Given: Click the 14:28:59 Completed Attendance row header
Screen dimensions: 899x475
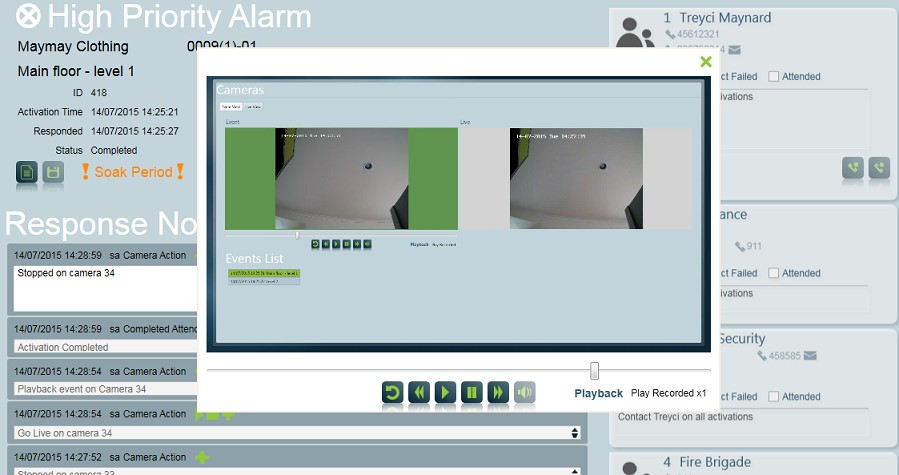Looking at the screenshot, I should [x=105, y=329].
